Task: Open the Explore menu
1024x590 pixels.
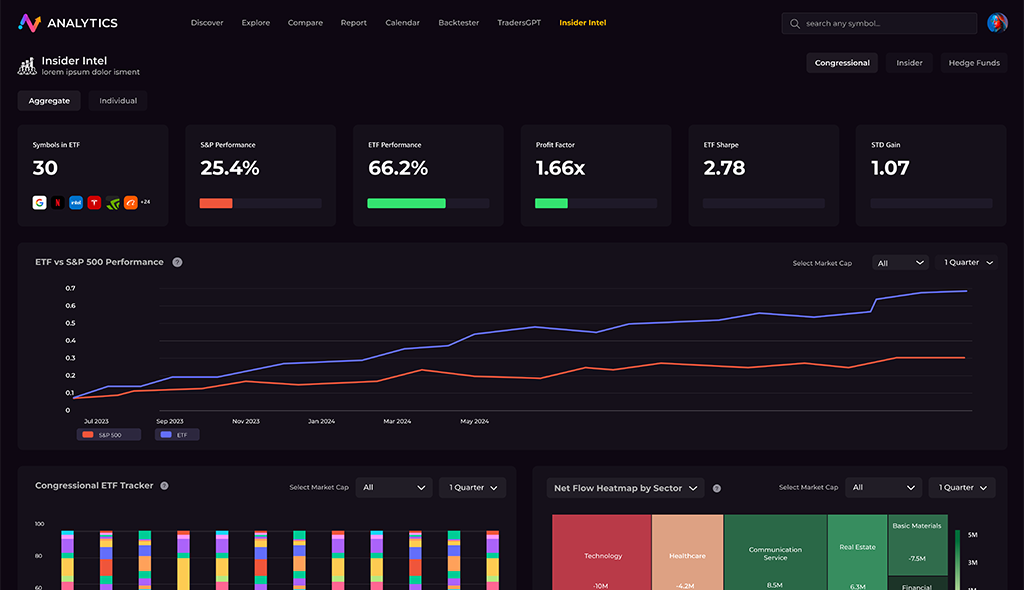Action: point(255,23)
